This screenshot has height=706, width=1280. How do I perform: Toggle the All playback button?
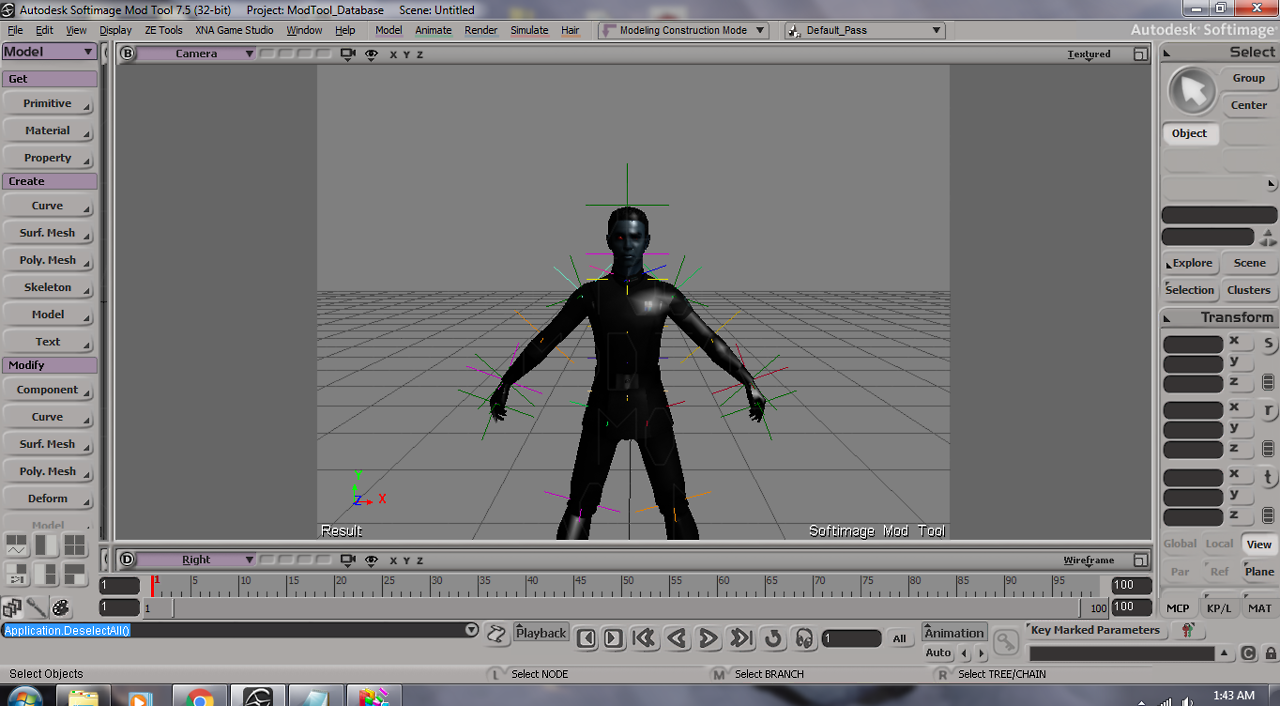[900, 638]
